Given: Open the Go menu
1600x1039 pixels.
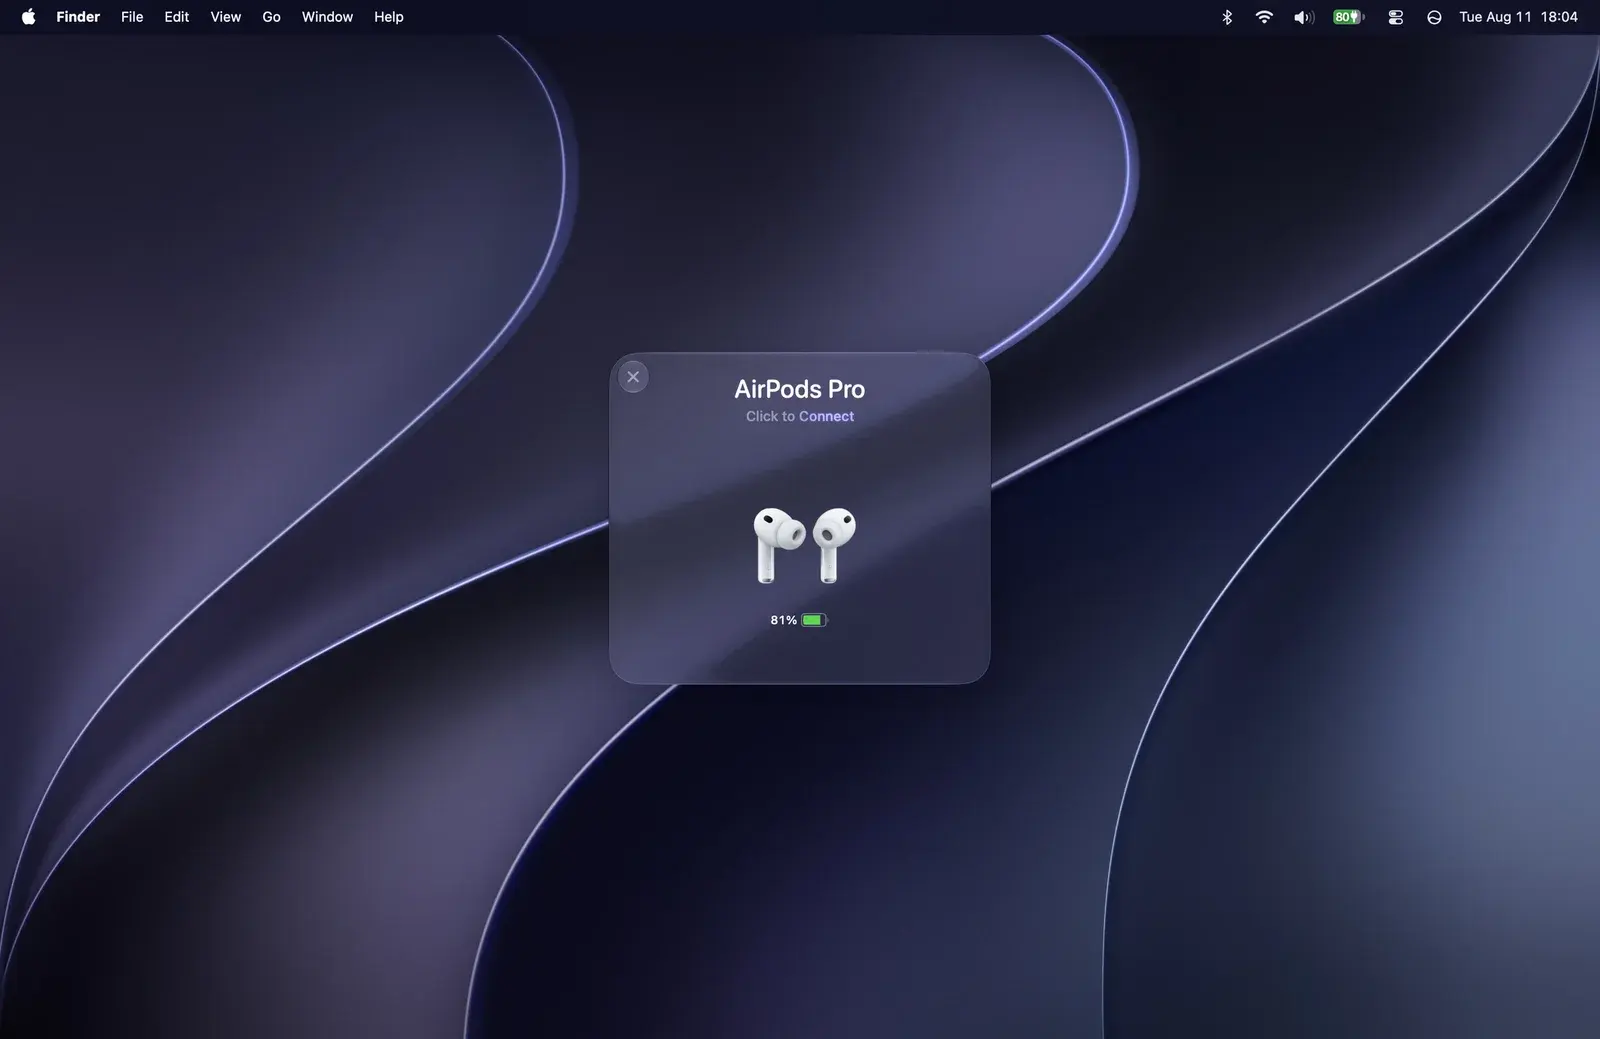Looking at the screenshot, I should pyautogui.click(x=271, y=17).
